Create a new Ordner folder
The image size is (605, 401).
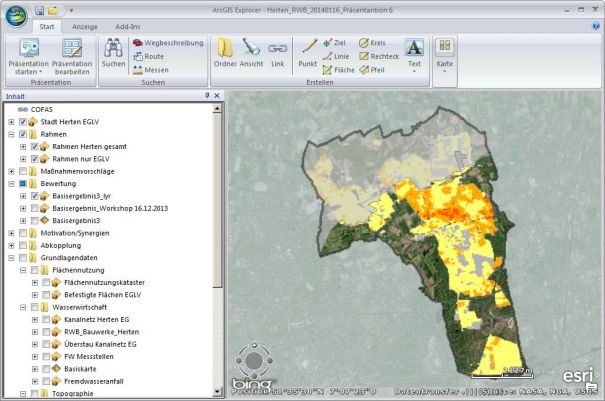point(225,53)
